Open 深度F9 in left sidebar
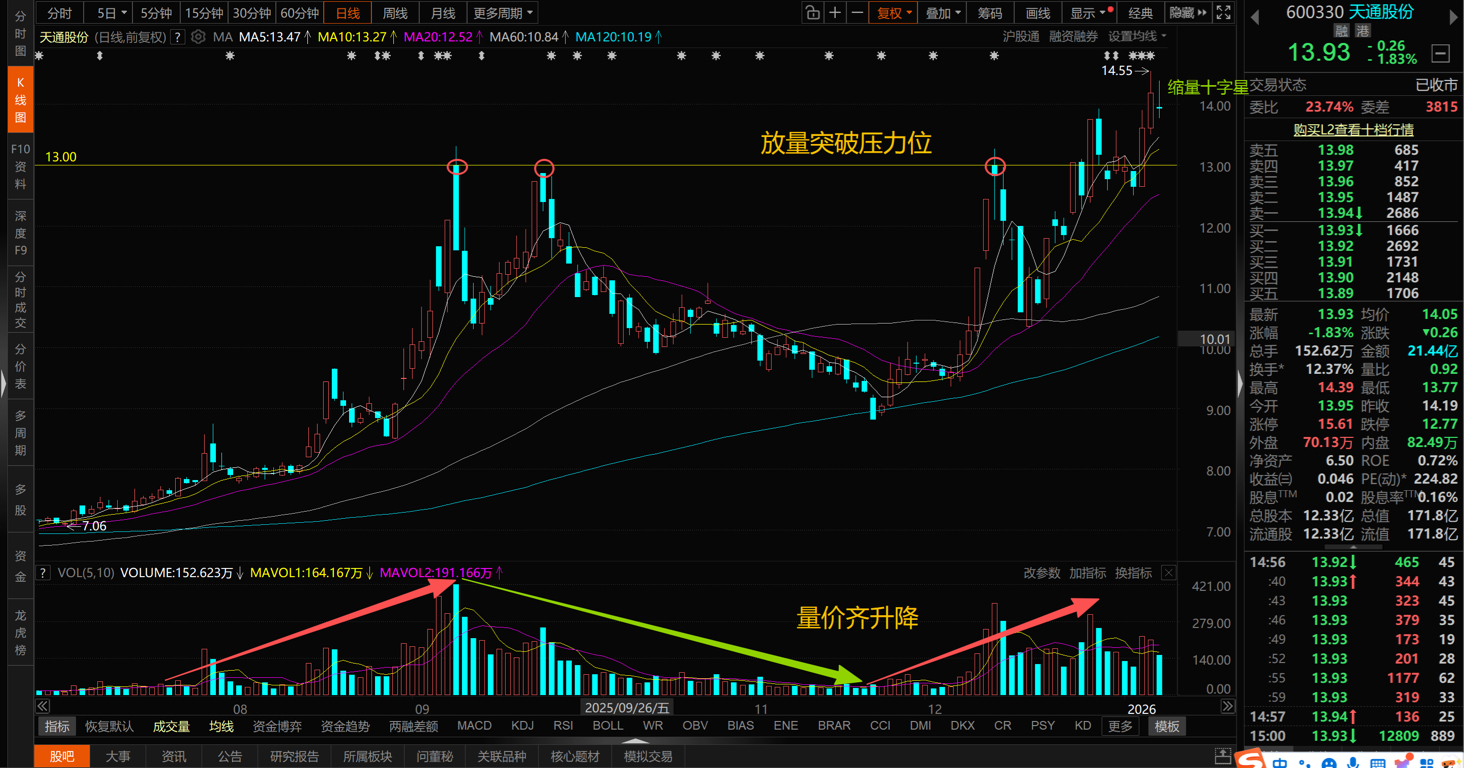Viewport: 1464px width, 768px height. coord(20,233)
